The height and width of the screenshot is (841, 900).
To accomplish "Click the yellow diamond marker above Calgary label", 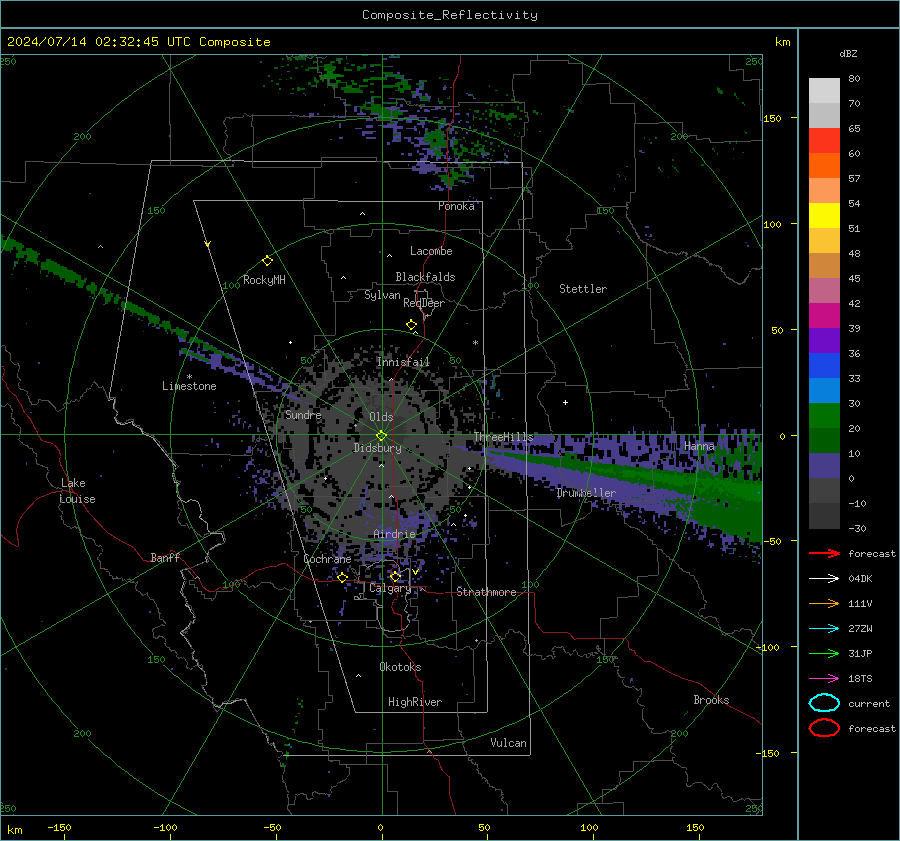I will click(395, 576).
